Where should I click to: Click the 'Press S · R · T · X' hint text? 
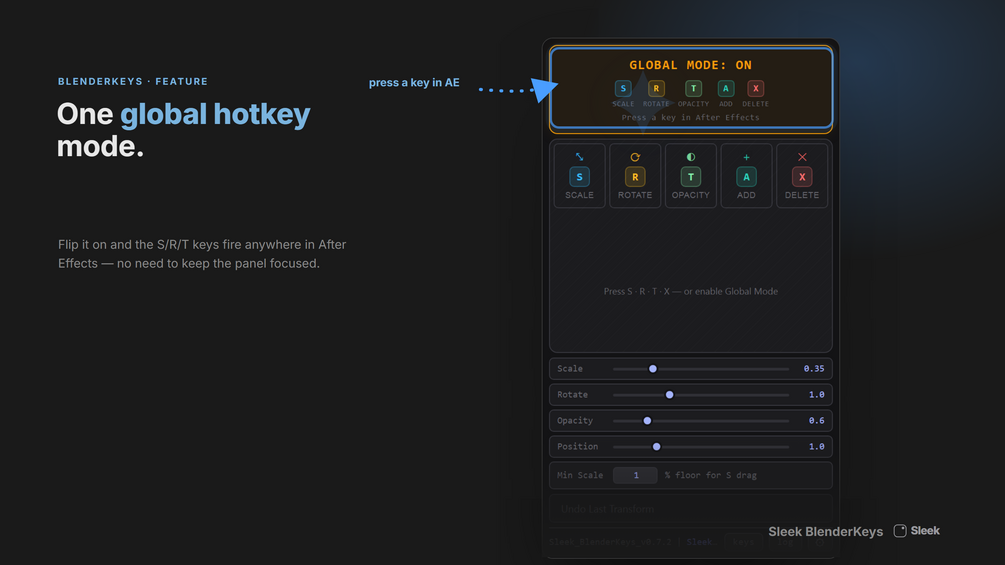tap(690, 291)
